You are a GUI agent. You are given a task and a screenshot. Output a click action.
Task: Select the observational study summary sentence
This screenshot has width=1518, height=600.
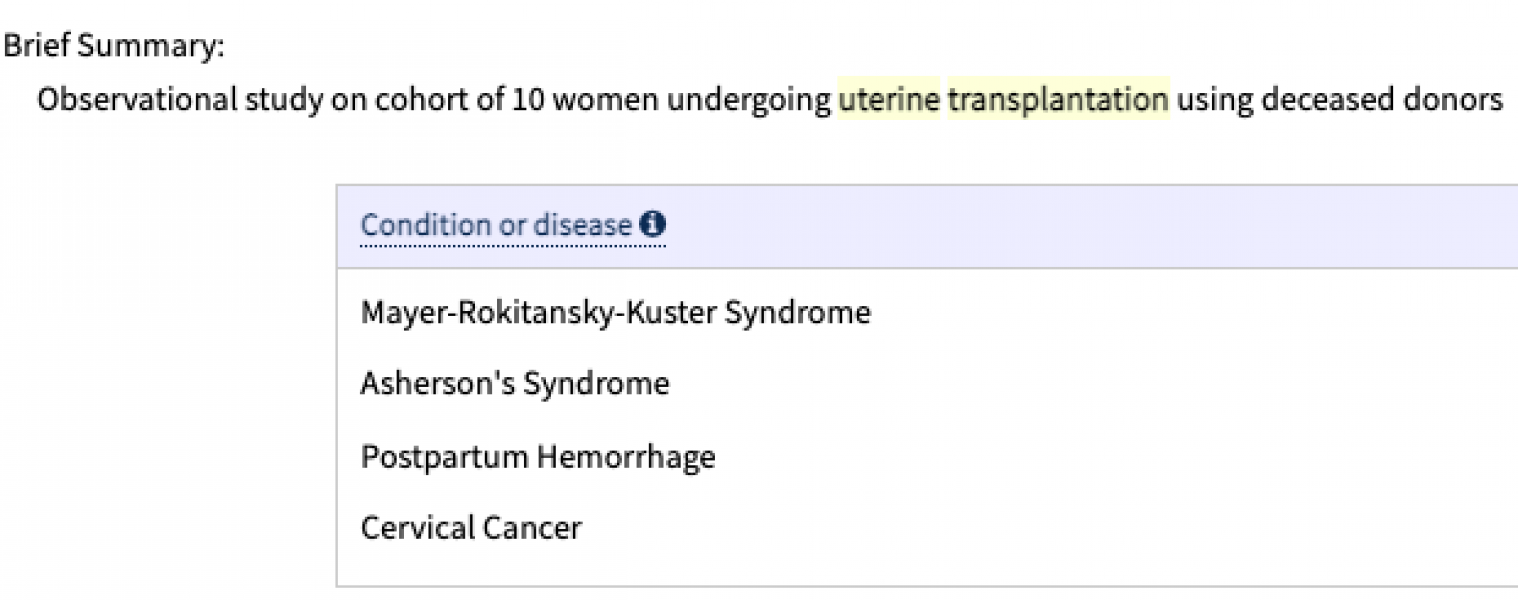770,98
